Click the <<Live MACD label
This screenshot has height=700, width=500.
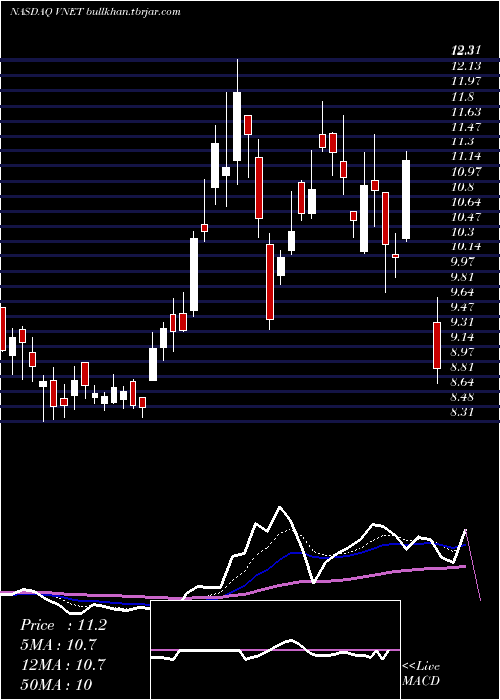tap(421, 673)
